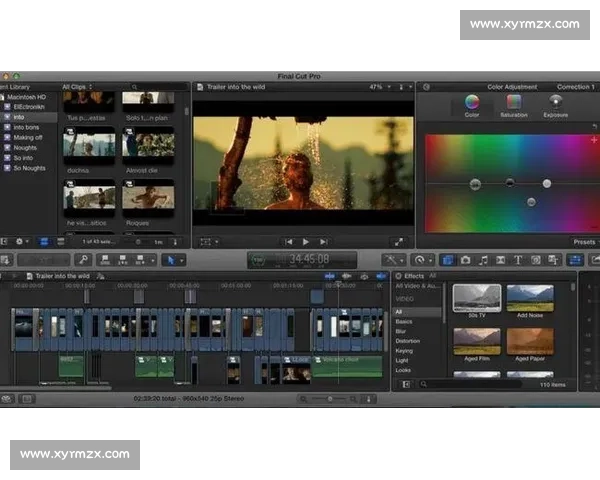Select the Making off event in library
Viewport: 600px width, 480px height.
(x=28, y=137)
